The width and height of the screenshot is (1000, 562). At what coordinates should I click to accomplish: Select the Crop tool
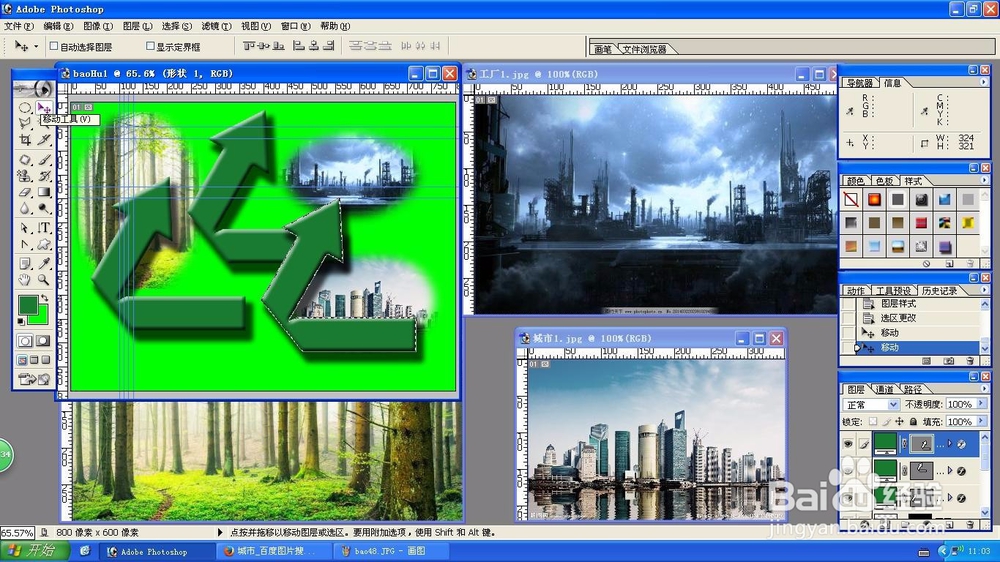coord(25,138)
